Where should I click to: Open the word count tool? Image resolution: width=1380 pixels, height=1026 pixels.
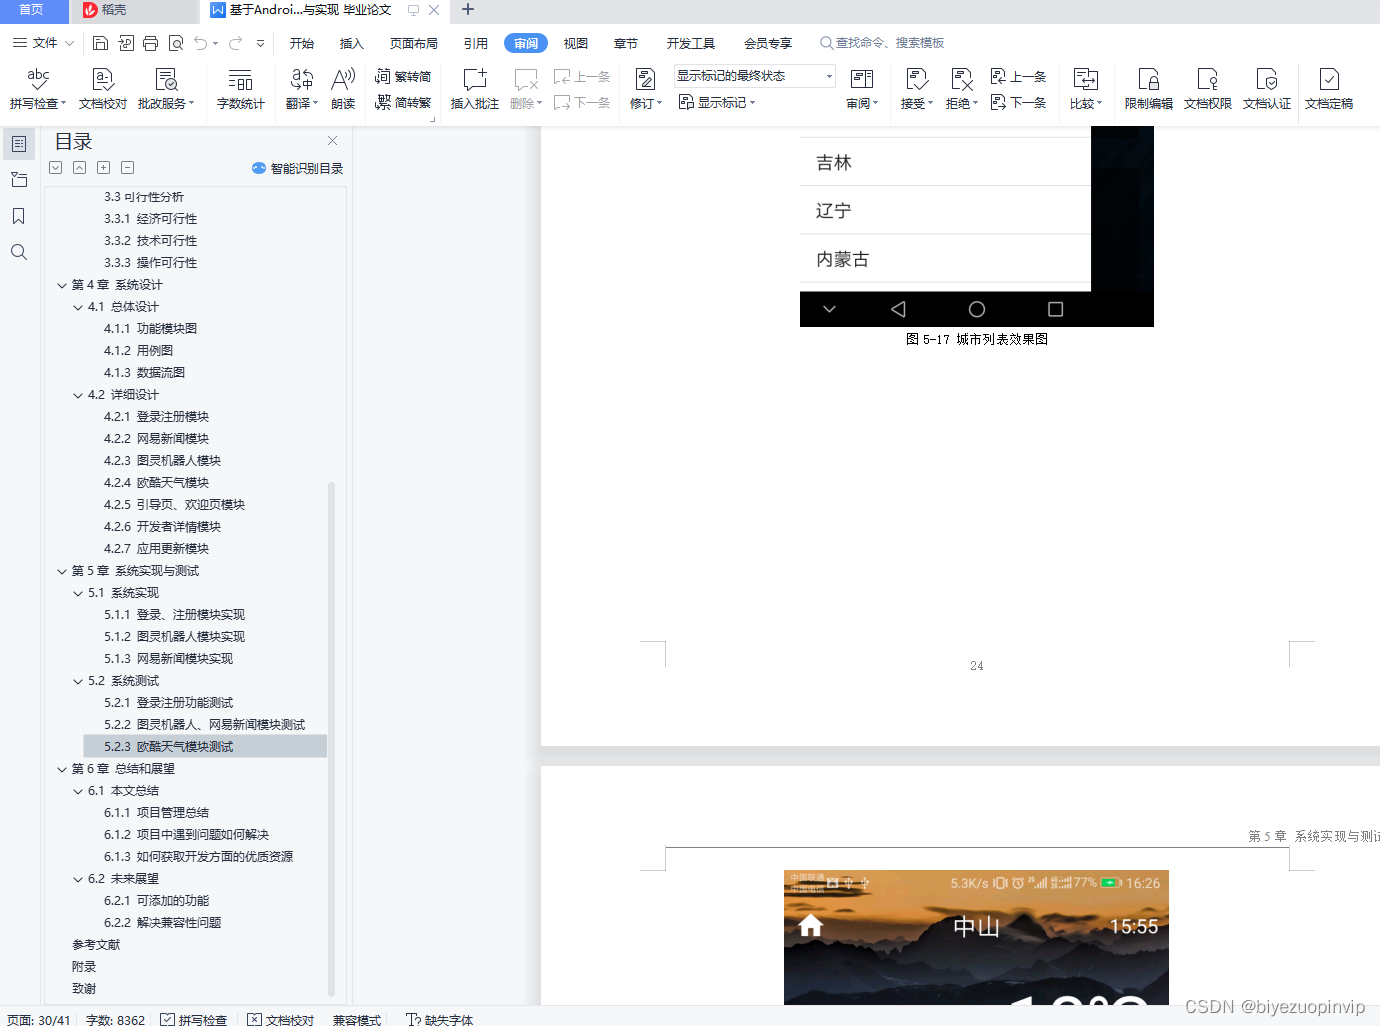[x=240, y=88]
